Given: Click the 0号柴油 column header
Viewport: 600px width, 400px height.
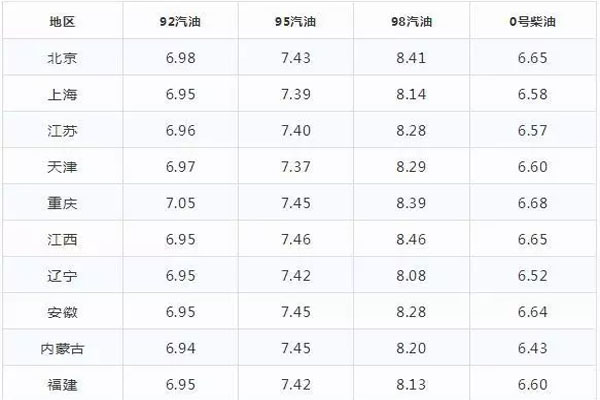Looking at the screenshot, I should click(x=532, y=21).
